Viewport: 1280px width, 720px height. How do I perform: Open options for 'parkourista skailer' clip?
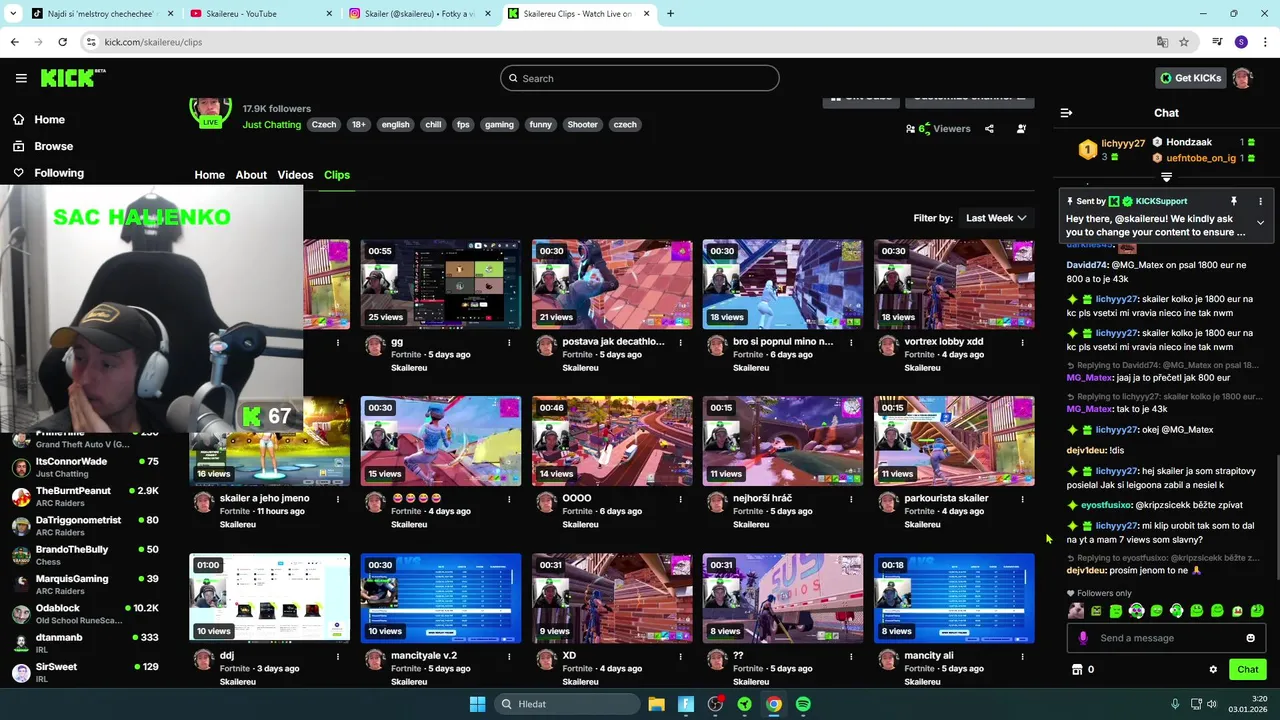pos(1022,499)
